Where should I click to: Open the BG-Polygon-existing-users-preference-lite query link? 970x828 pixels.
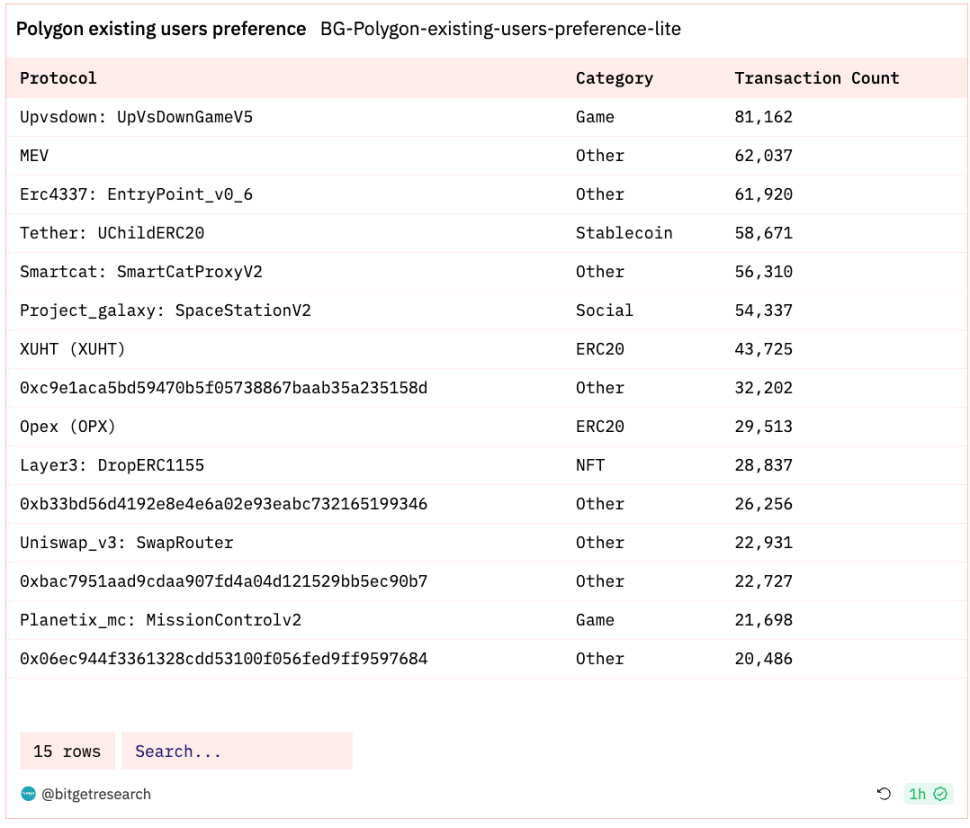[500, 29]
